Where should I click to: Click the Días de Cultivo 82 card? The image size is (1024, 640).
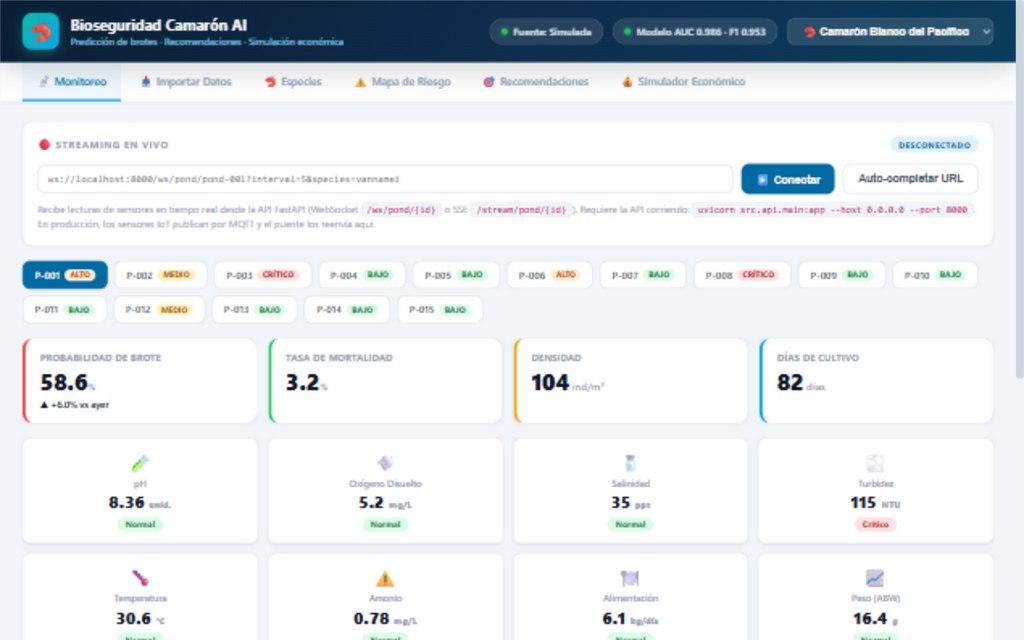pyautogui.click(x=876, y=381)
